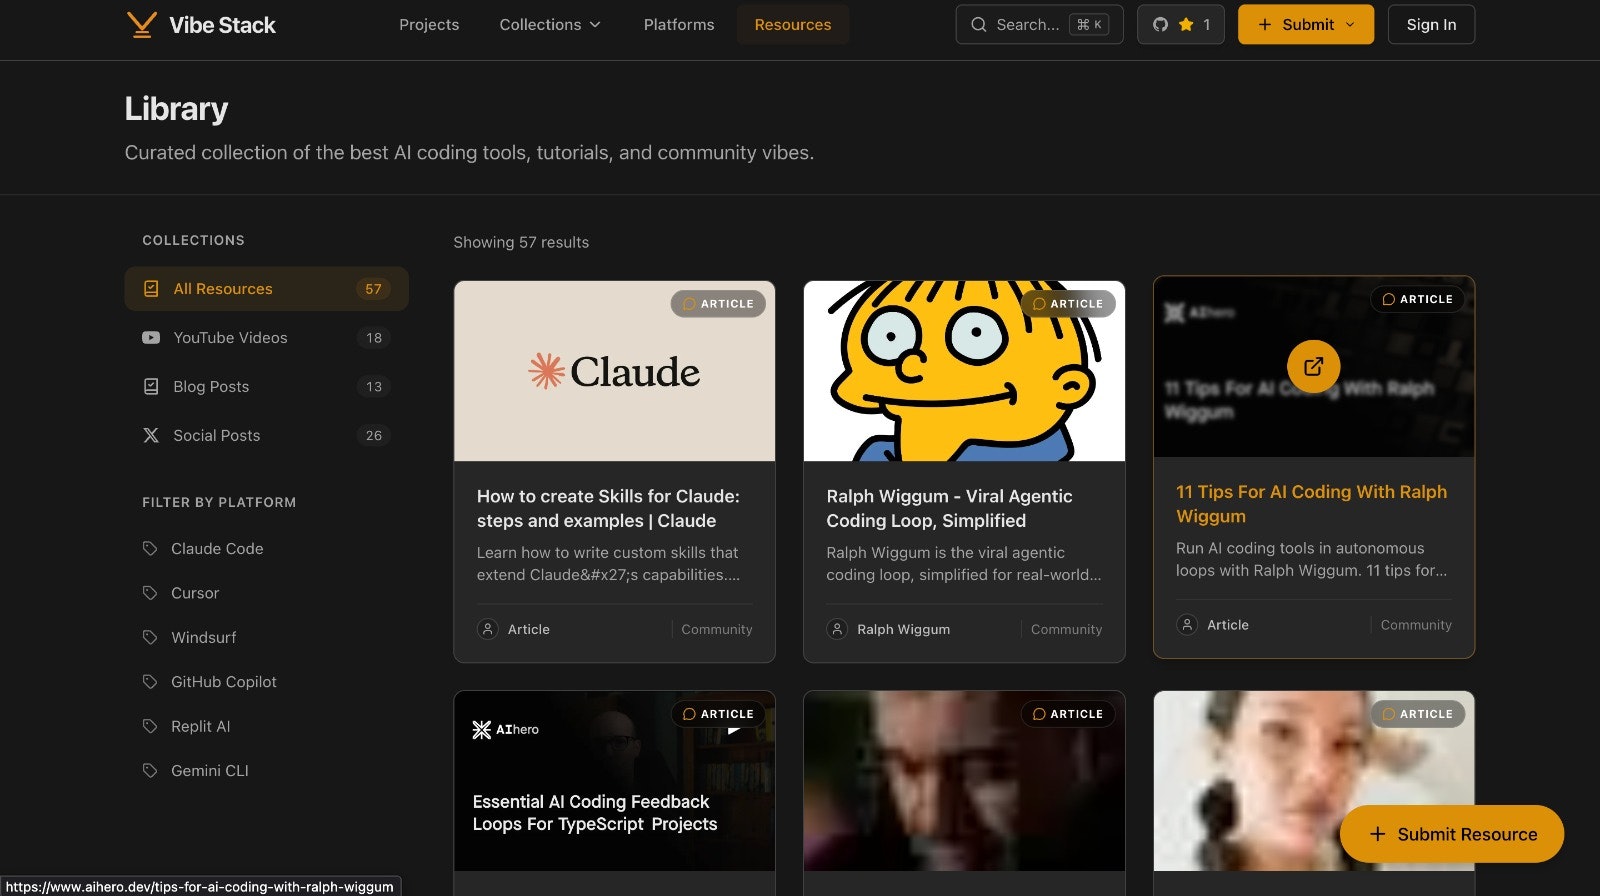Filter resources by GitHub Copilot platform

(224, 682)
